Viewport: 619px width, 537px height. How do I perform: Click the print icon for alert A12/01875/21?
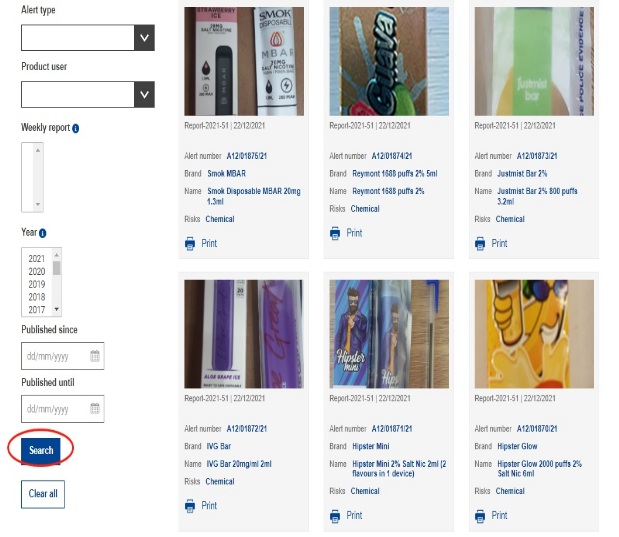[190, 244]
